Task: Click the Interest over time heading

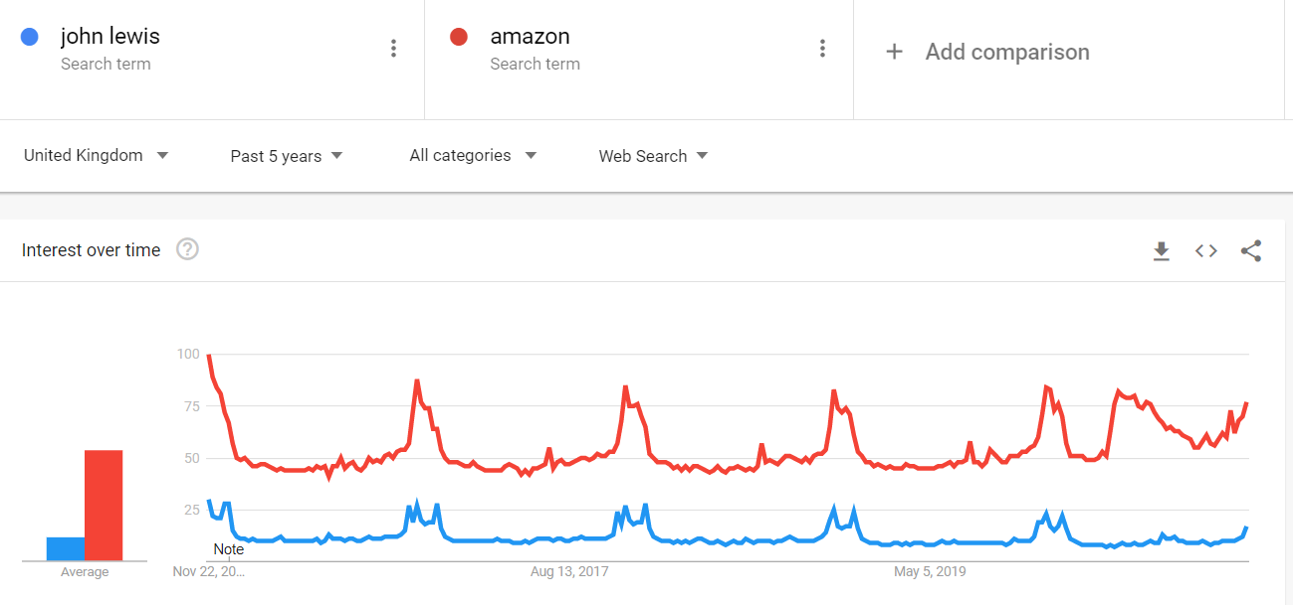Action: coord(91,250)
